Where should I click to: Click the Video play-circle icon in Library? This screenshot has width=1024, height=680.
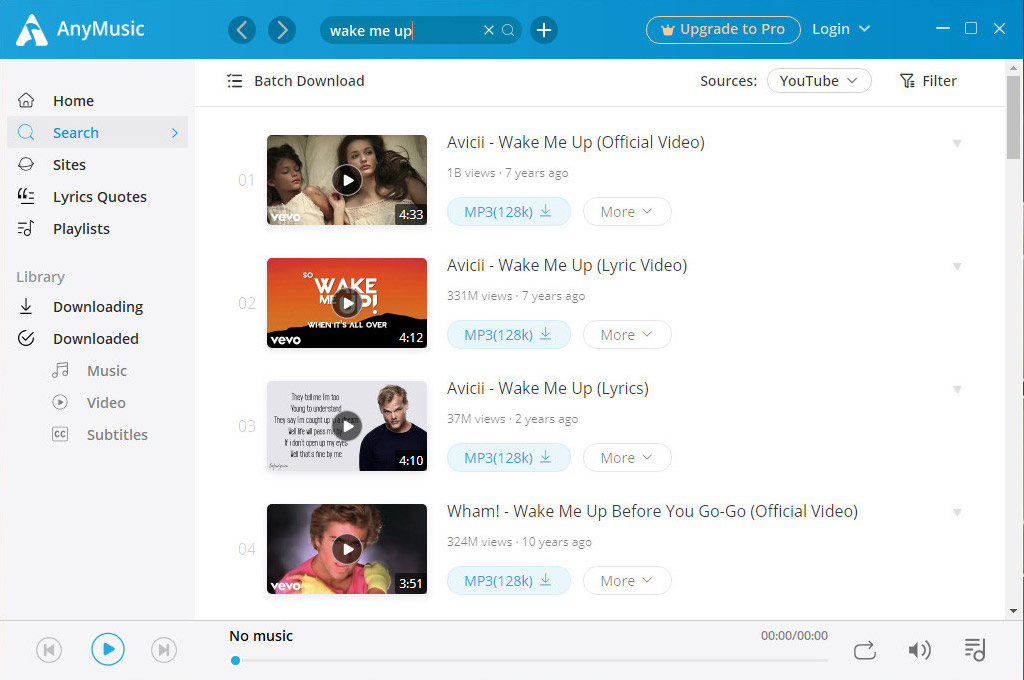pyautogui.click(x=60, y=402)
